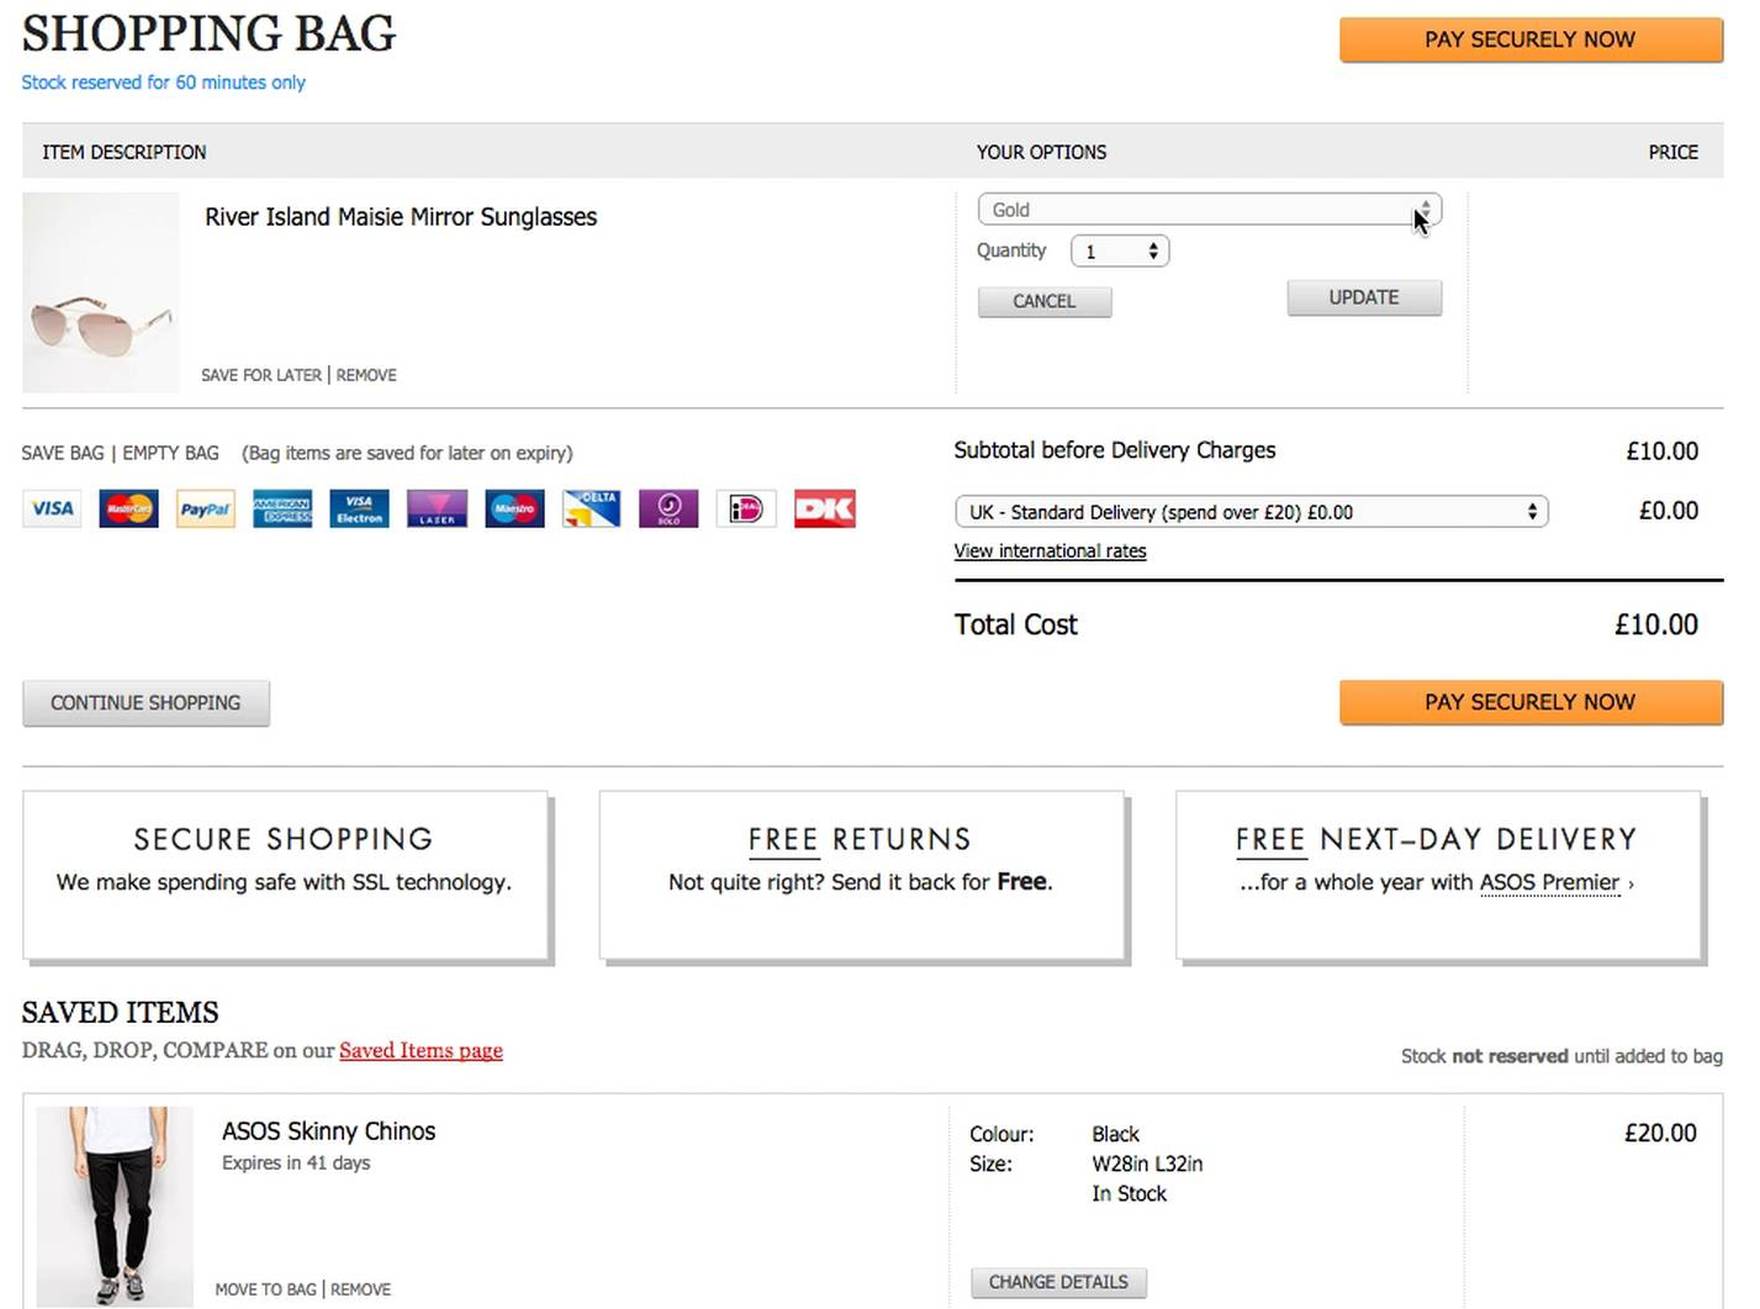Click the Update button for the sunglasses
The height and width of the screenshot is (1309, 1760).
coord(1363,297)
